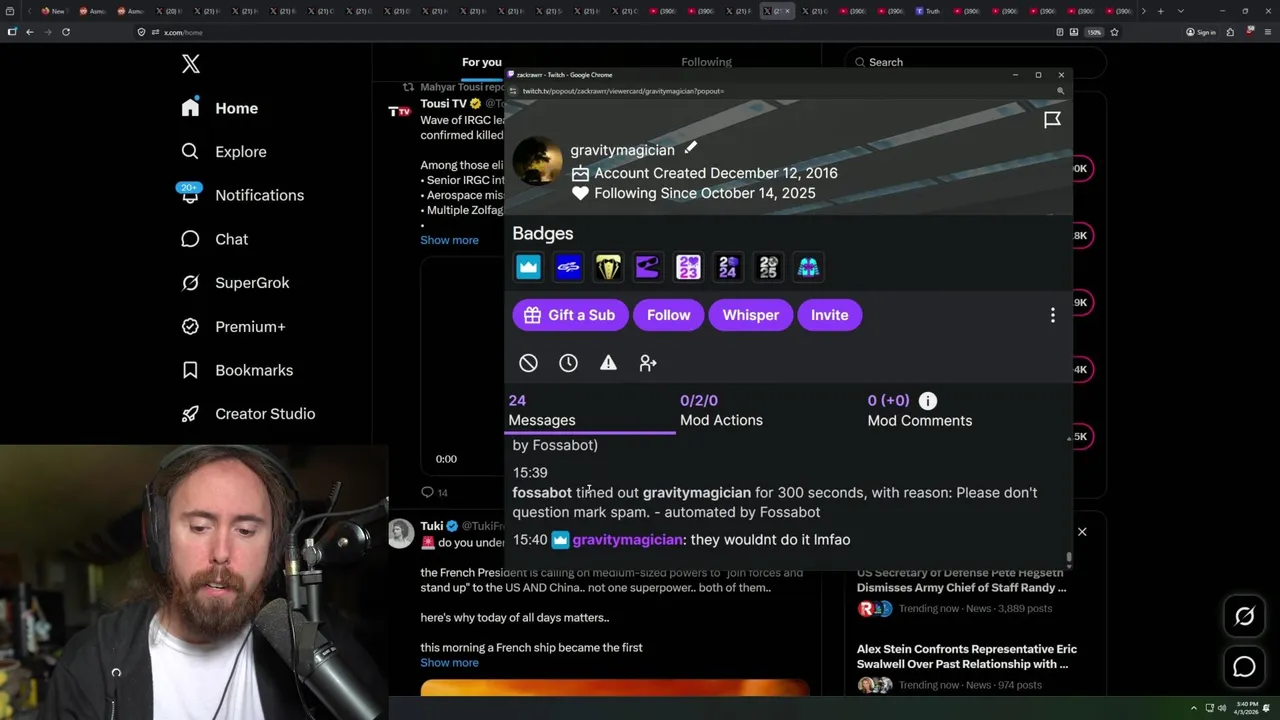Open the floating Grok button
The image size is (1280, 720).
coord(1244,616)
